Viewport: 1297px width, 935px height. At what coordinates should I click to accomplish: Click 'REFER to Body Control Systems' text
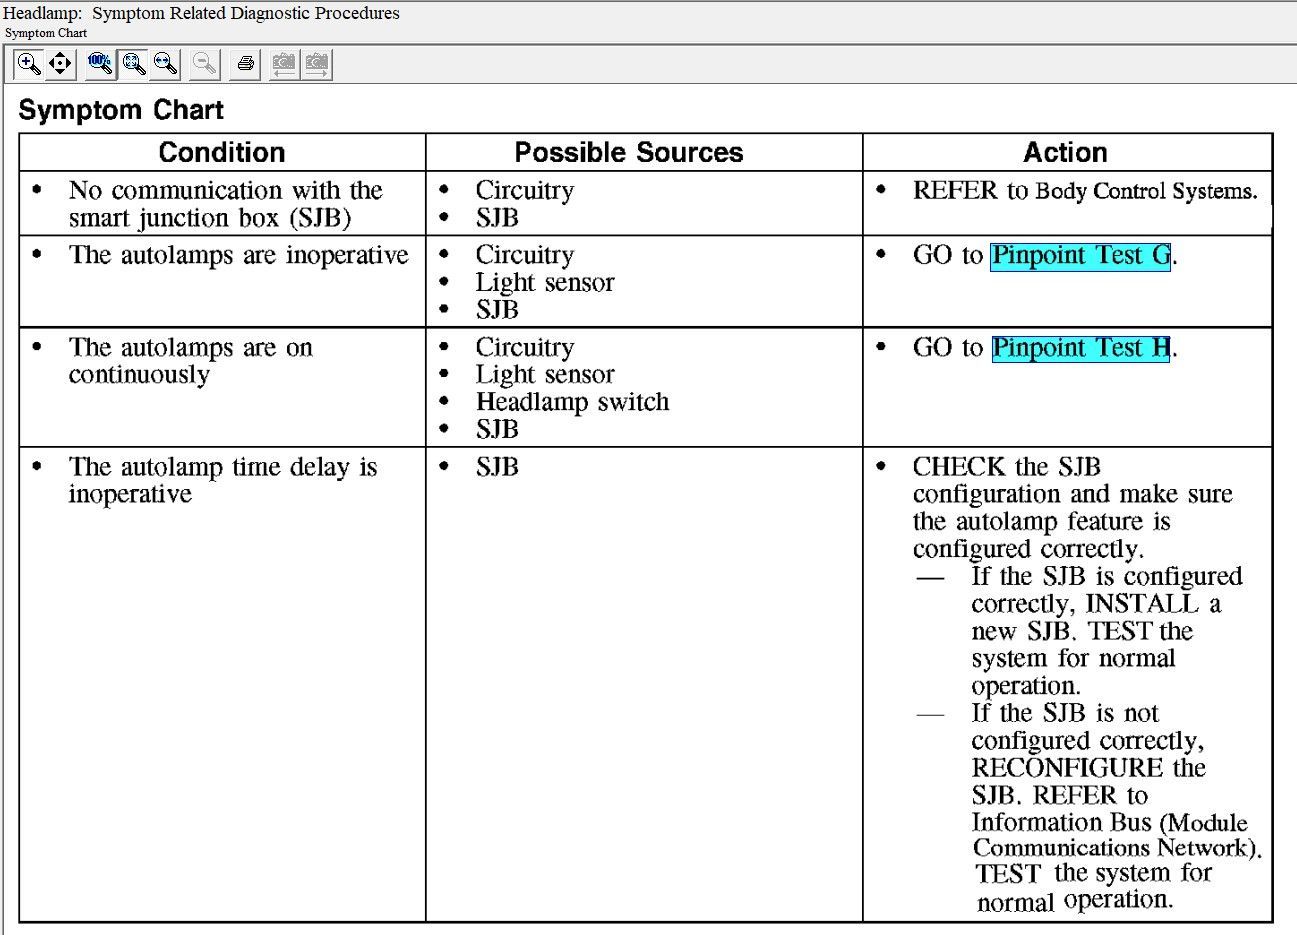tap(1085, 191)
